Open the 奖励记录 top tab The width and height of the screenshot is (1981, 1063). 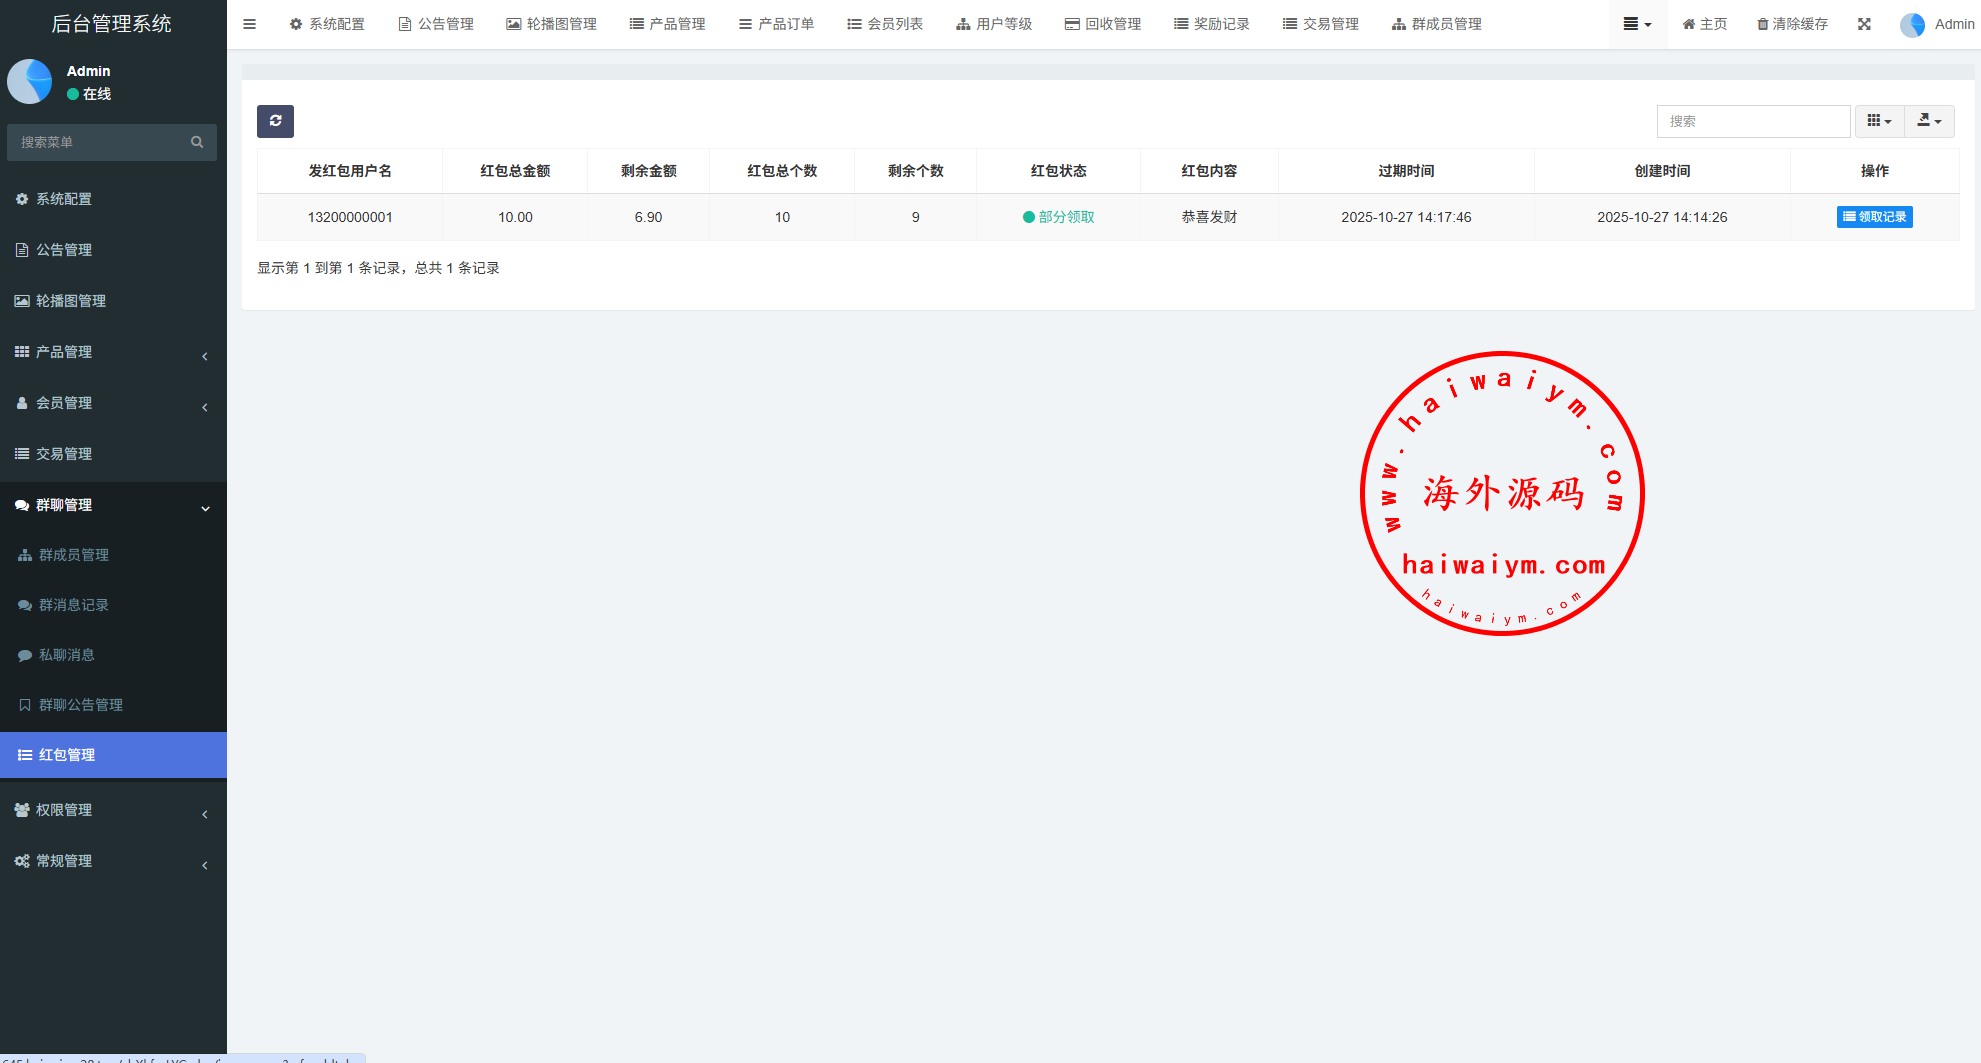pyautogui.click(x=1212, y=24)
